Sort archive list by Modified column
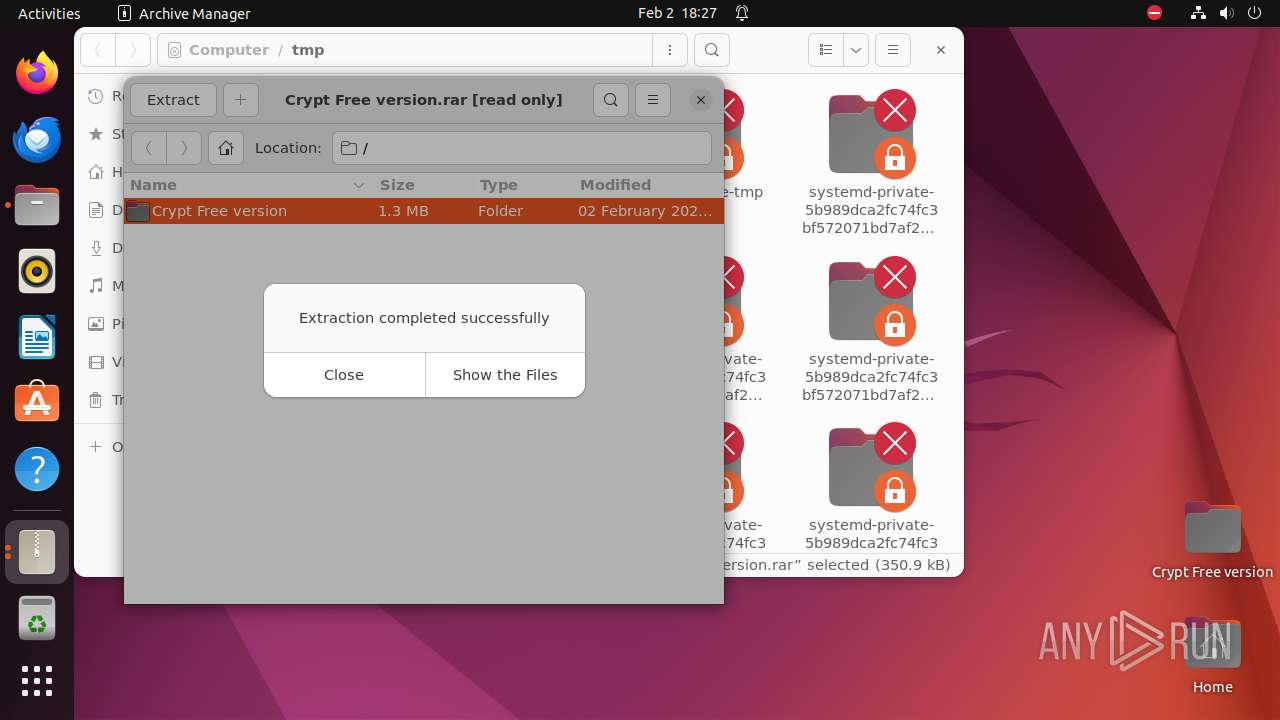 [x=648, y=185]
